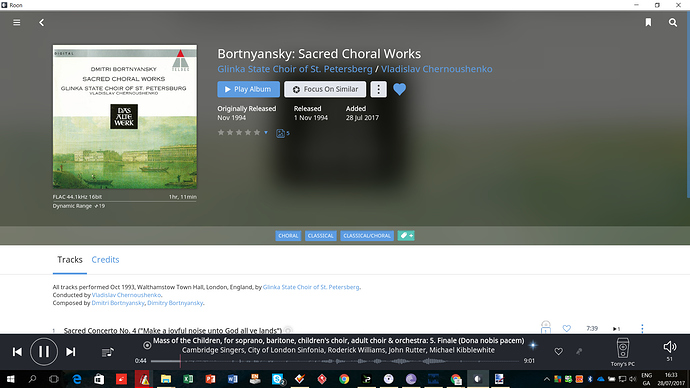Switch to the Credits tab
This screenshot has height=388, width=690.
[x=105, y=260]
